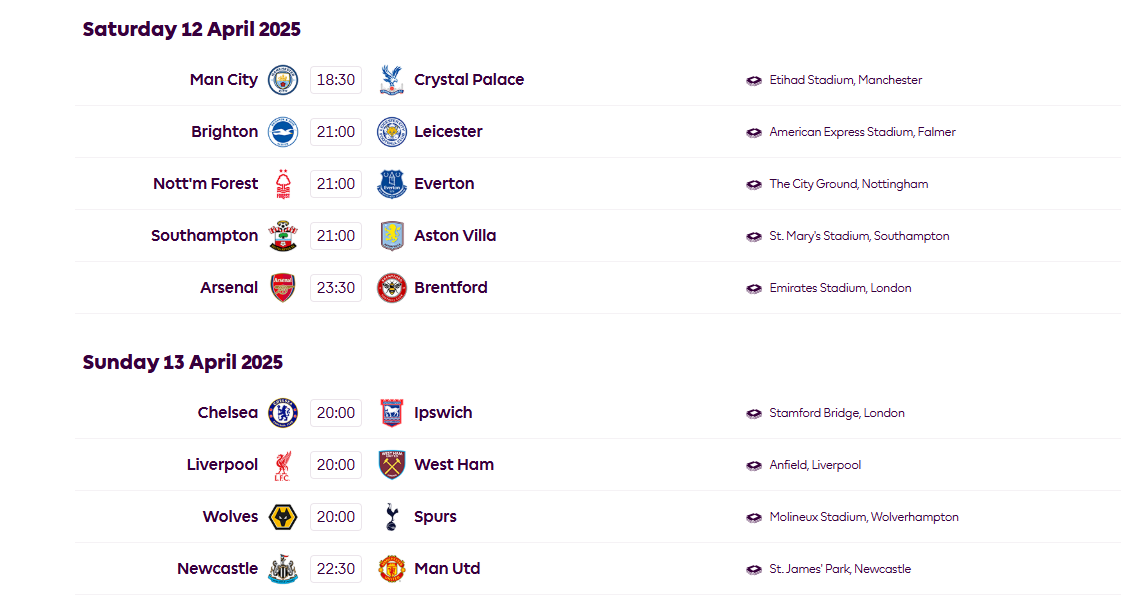
Task: Open St. James' Park, Newcastle venue link
Action: coord(840,569)
